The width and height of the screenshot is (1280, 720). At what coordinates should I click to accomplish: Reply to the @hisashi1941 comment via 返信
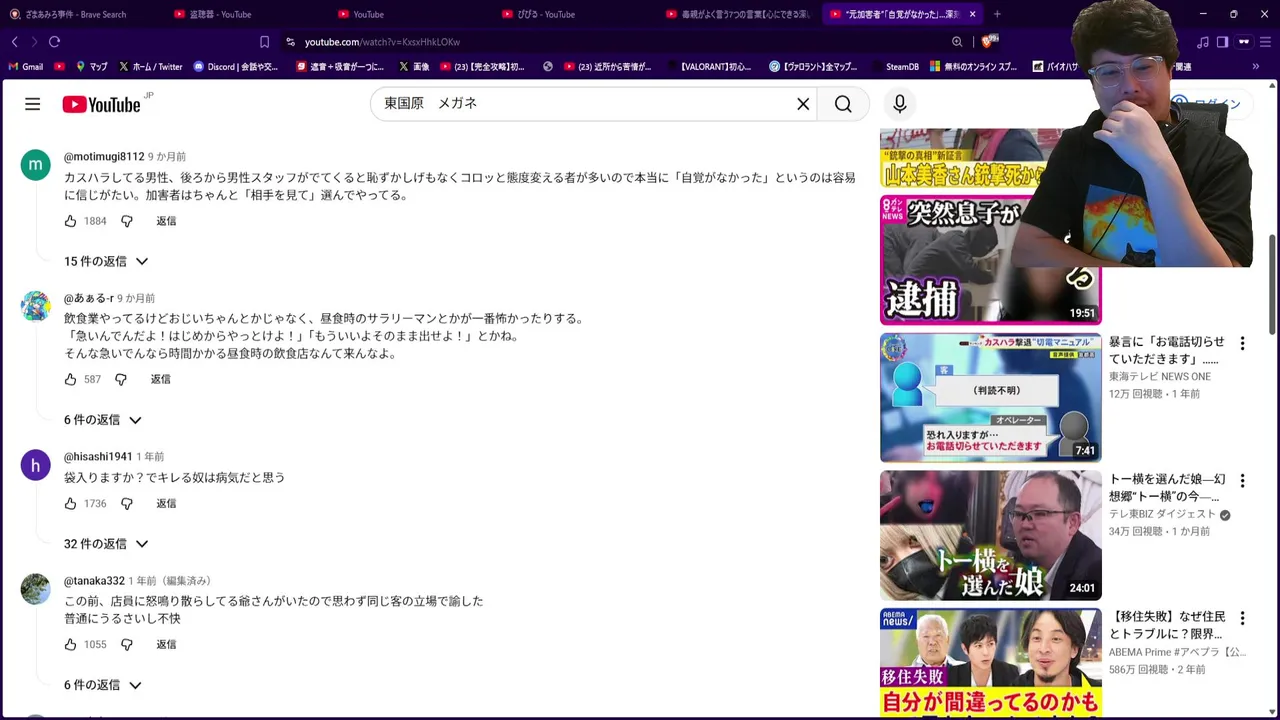coord(166,503)
